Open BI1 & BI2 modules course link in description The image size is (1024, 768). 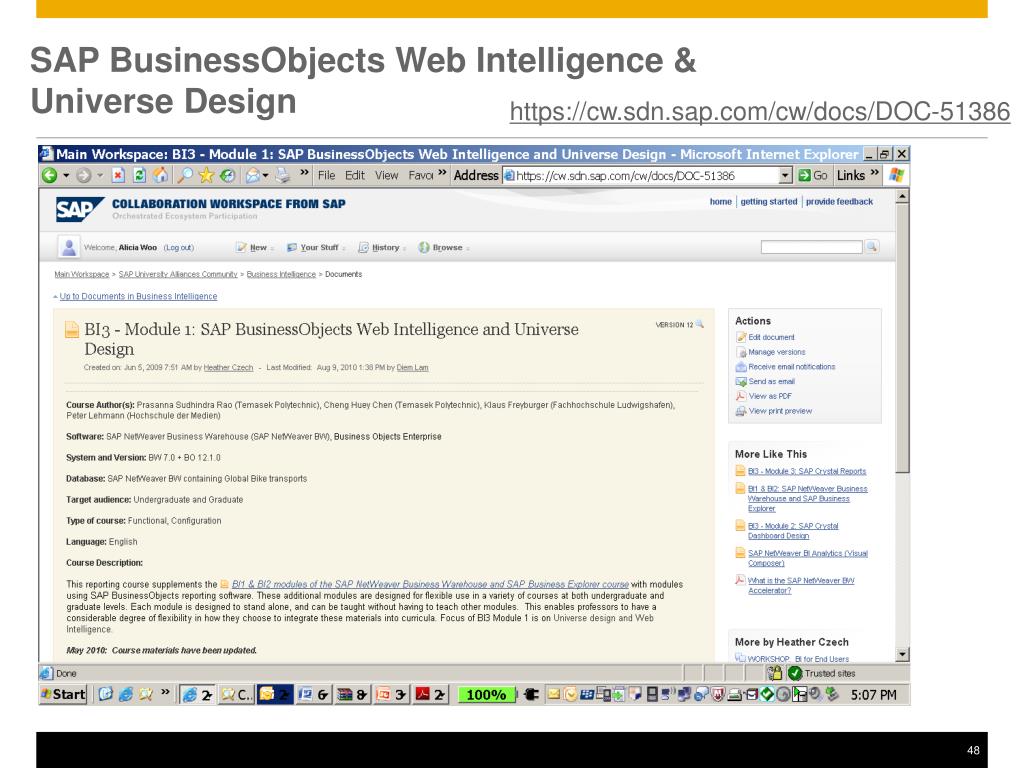[430, 584]
